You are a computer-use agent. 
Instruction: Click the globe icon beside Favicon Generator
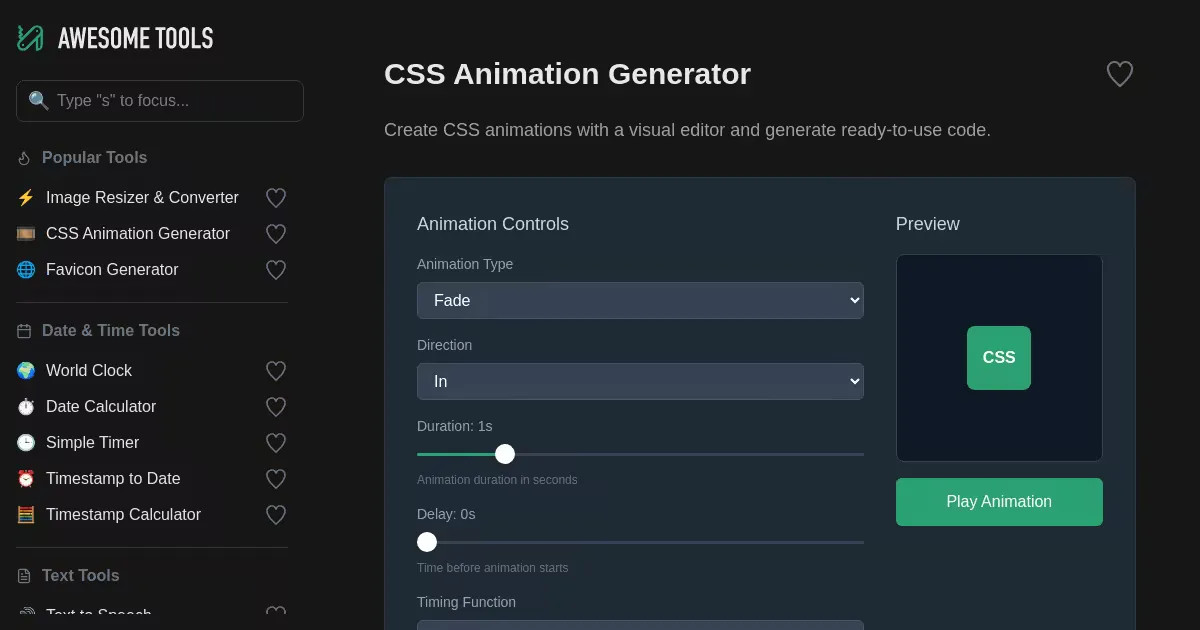(26, 270)
